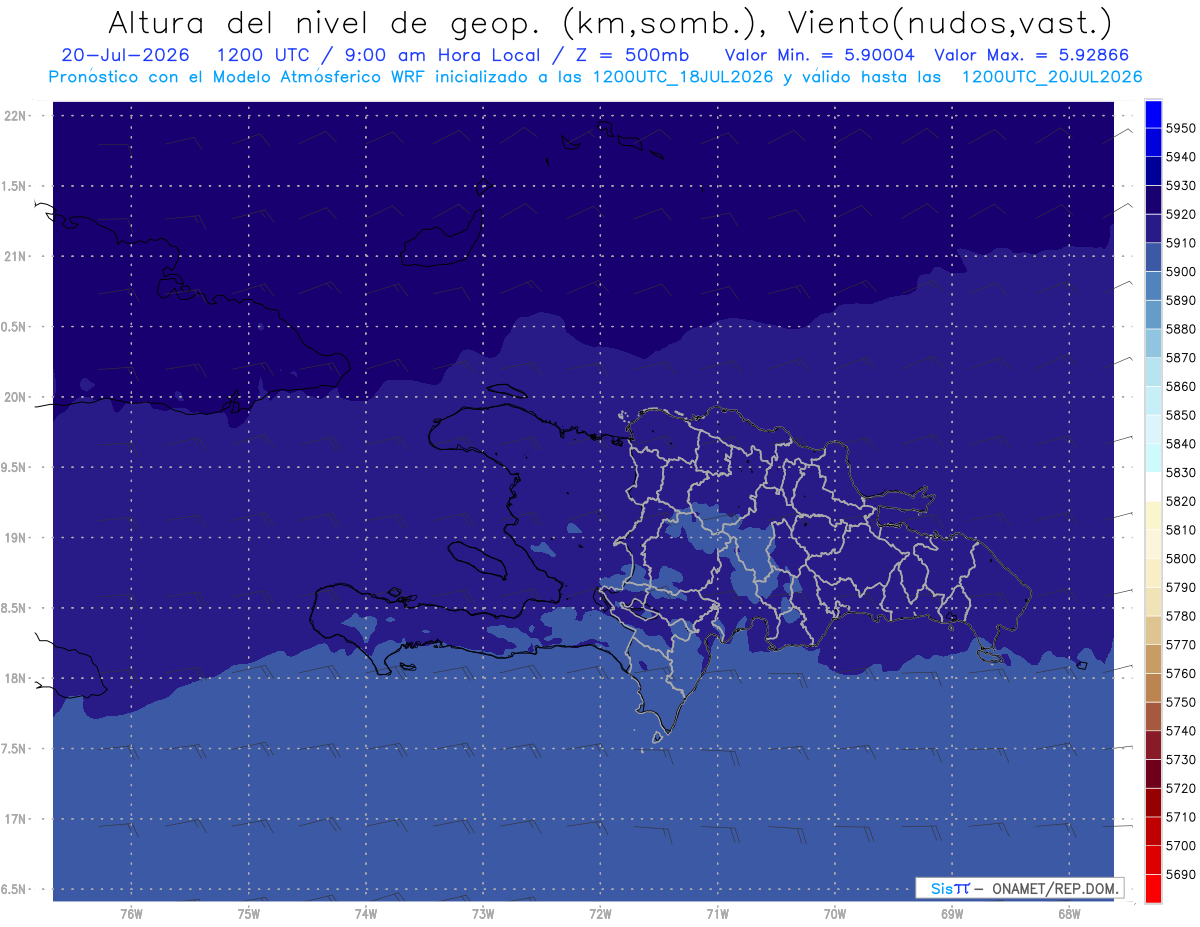The width and height of the screenshot is (1200, 927).
Task: Pick the brown color band between 5750 and 5760
Action: coord(1152,688)
